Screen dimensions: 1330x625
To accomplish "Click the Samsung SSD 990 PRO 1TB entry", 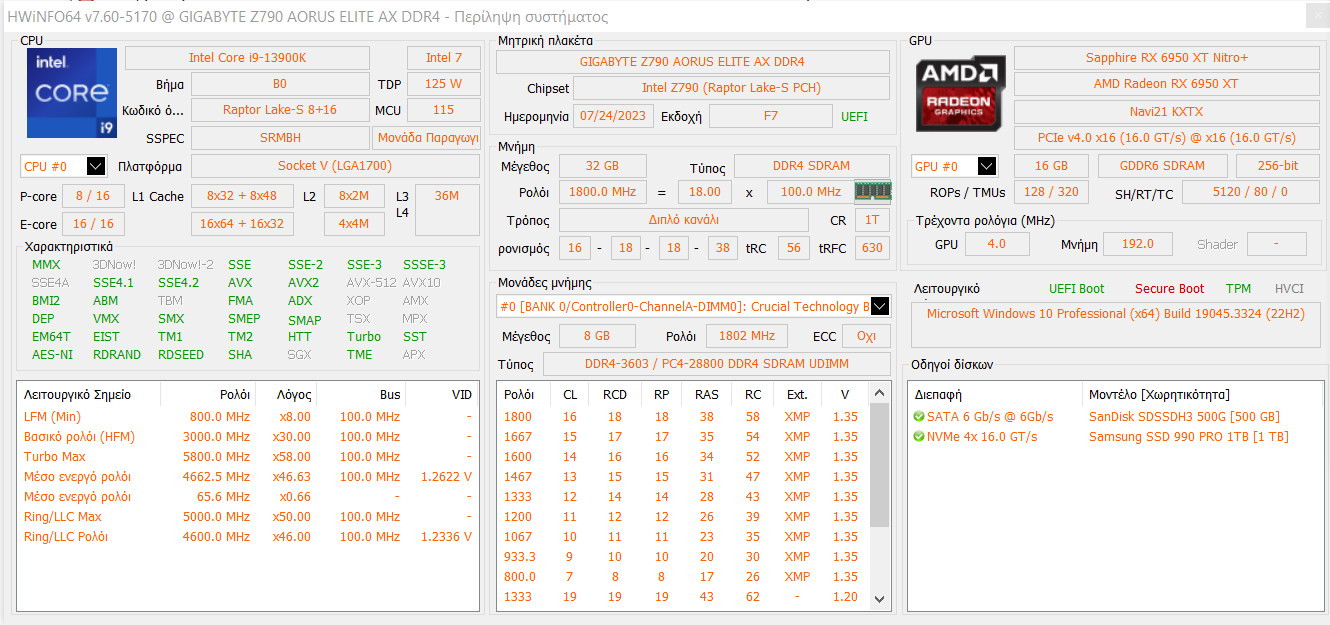I will pos(1188,437).
